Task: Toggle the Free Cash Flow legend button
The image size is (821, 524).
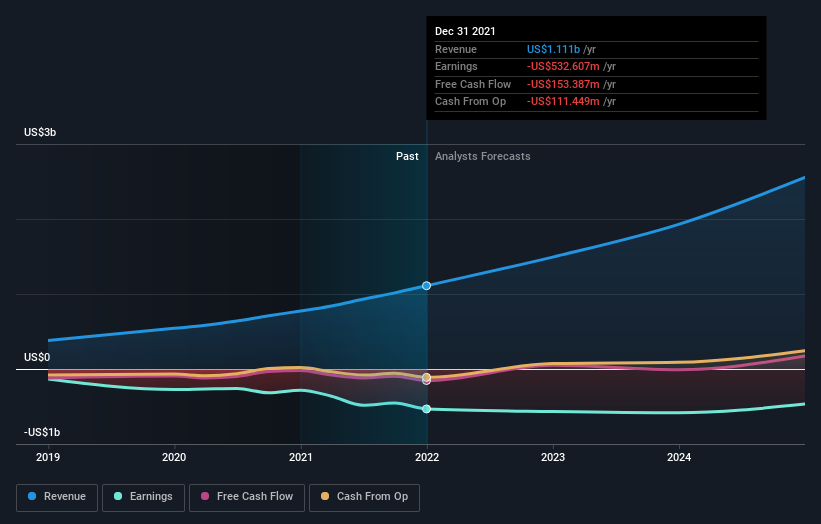Action: point(247,497)
